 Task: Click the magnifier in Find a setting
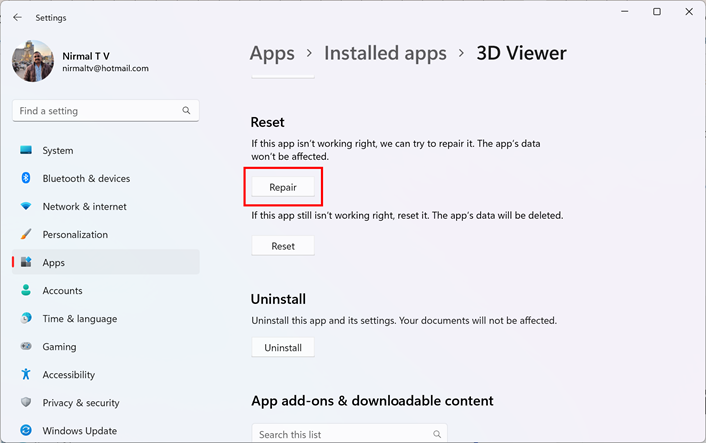coord(186,110)
